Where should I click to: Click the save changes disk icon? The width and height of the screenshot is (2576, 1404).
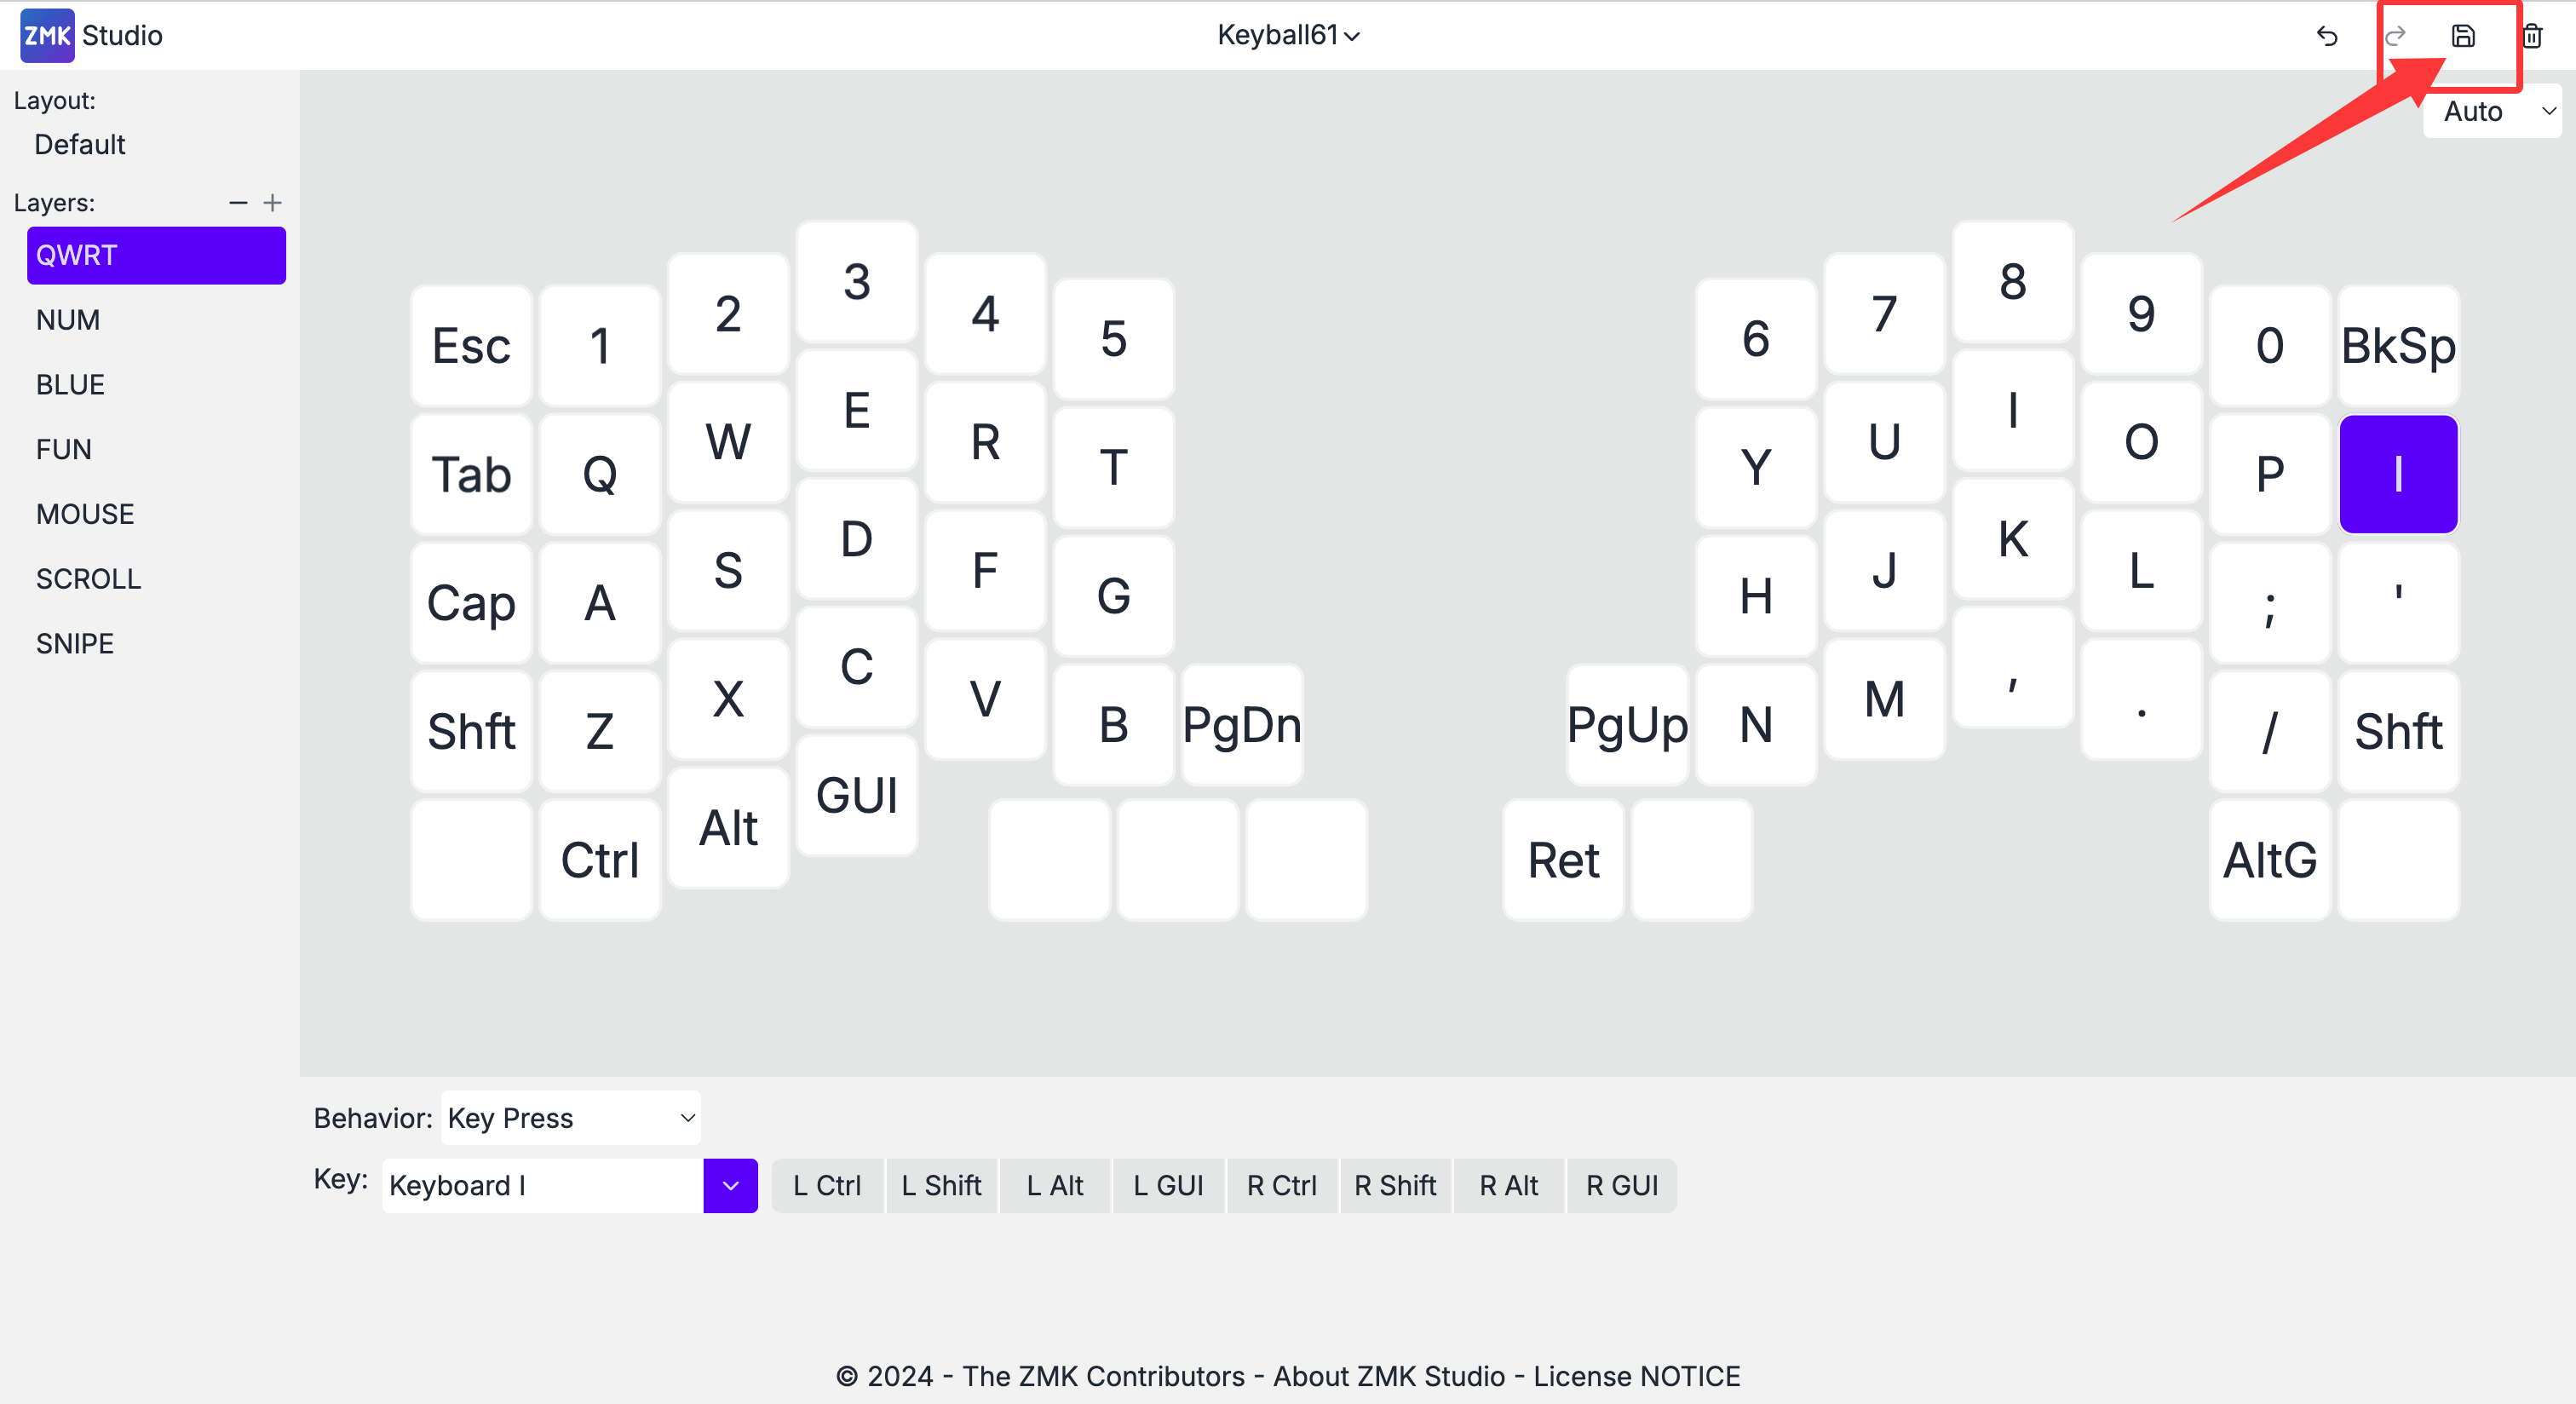tap(2463, 36)
